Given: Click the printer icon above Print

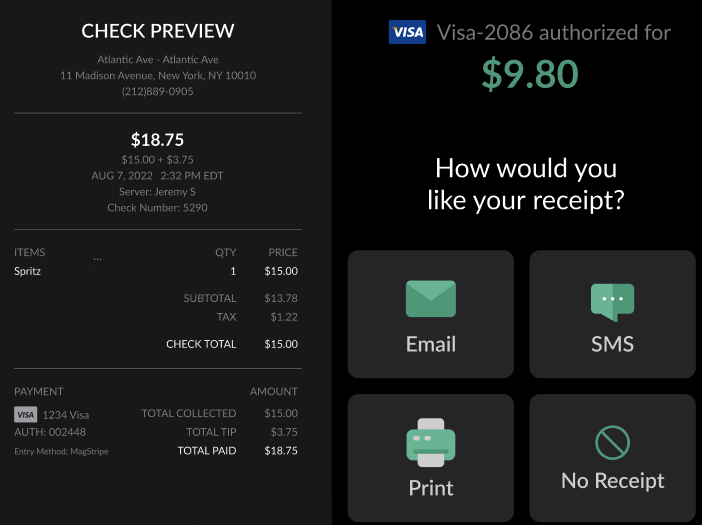Looking at the screenshot, I should coord(431,443).
